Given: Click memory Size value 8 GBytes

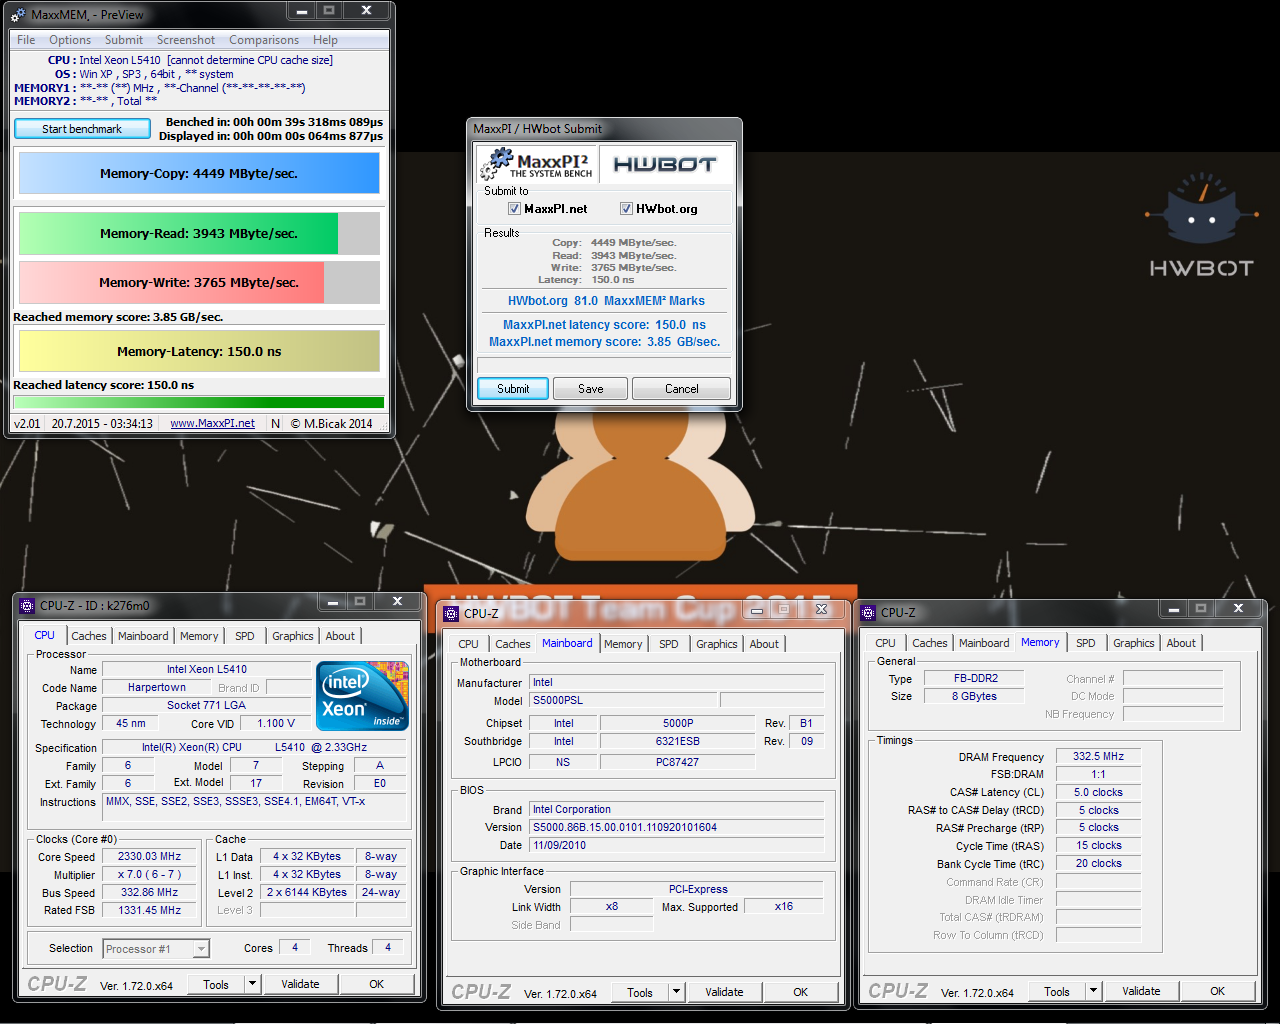Looking at the screenshot, I should coord(974,696).
